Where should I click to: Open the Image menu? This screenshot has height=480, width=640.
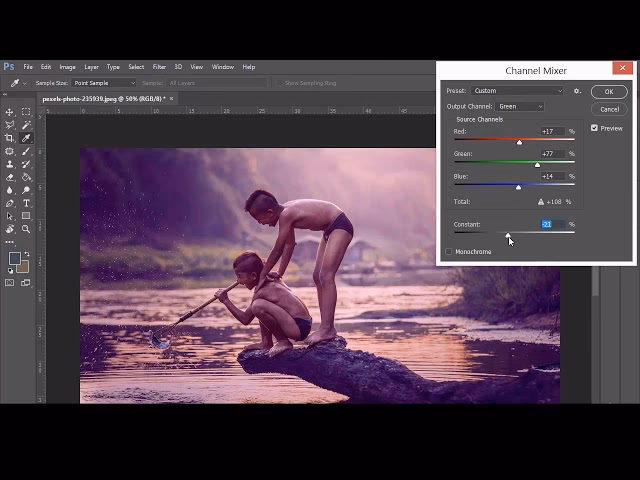pyautogui.click(x=67, y=67)
